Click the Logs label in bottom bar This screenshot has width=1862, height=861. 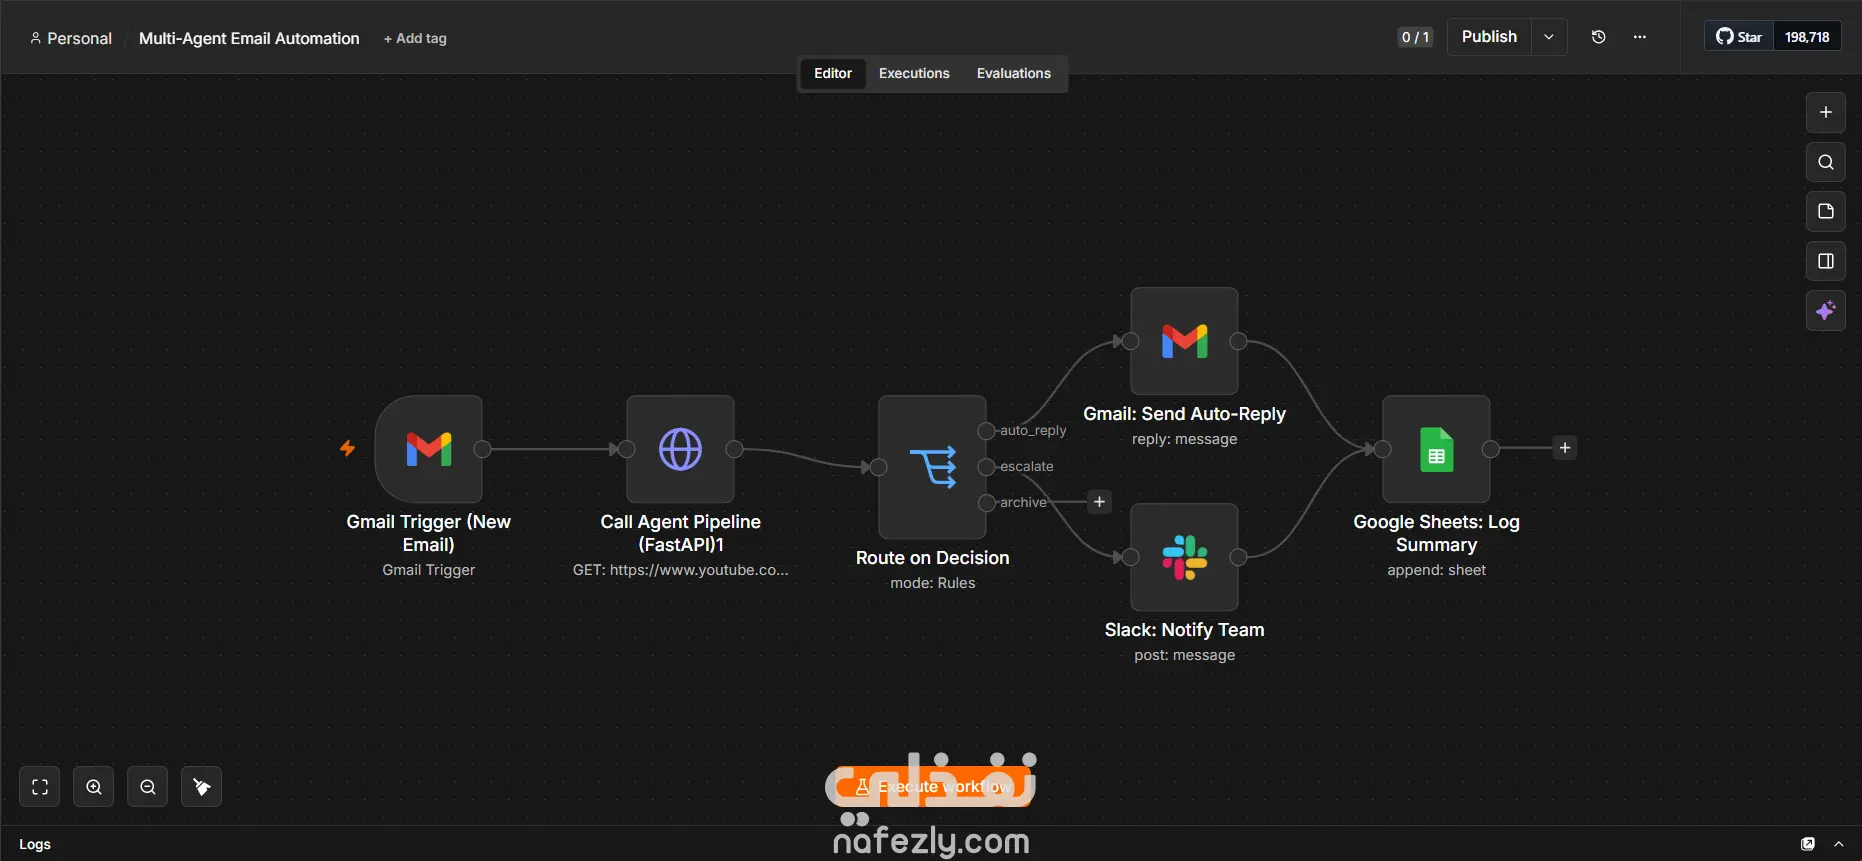(35, 844)
